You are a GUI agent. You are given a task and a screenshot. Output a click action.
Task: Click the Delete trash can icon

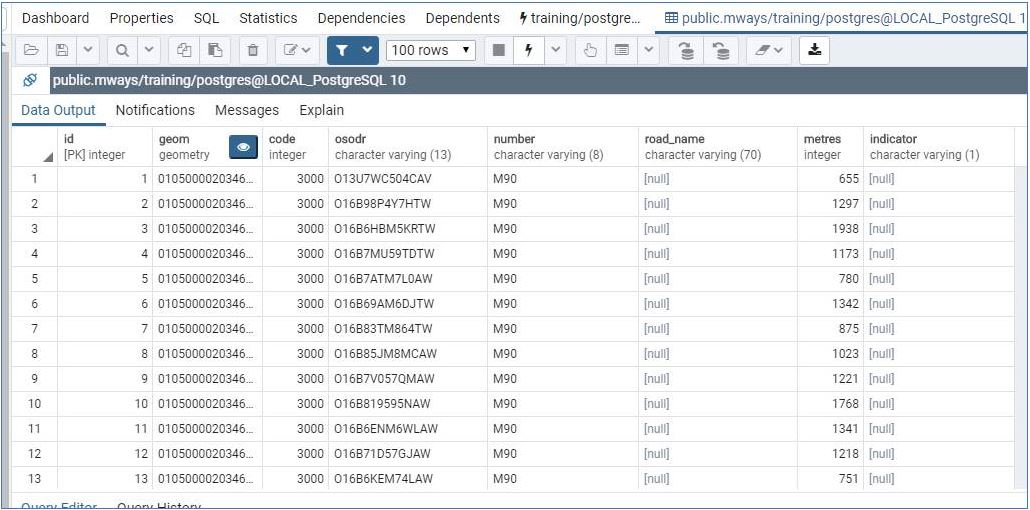[x=253, y=50]
